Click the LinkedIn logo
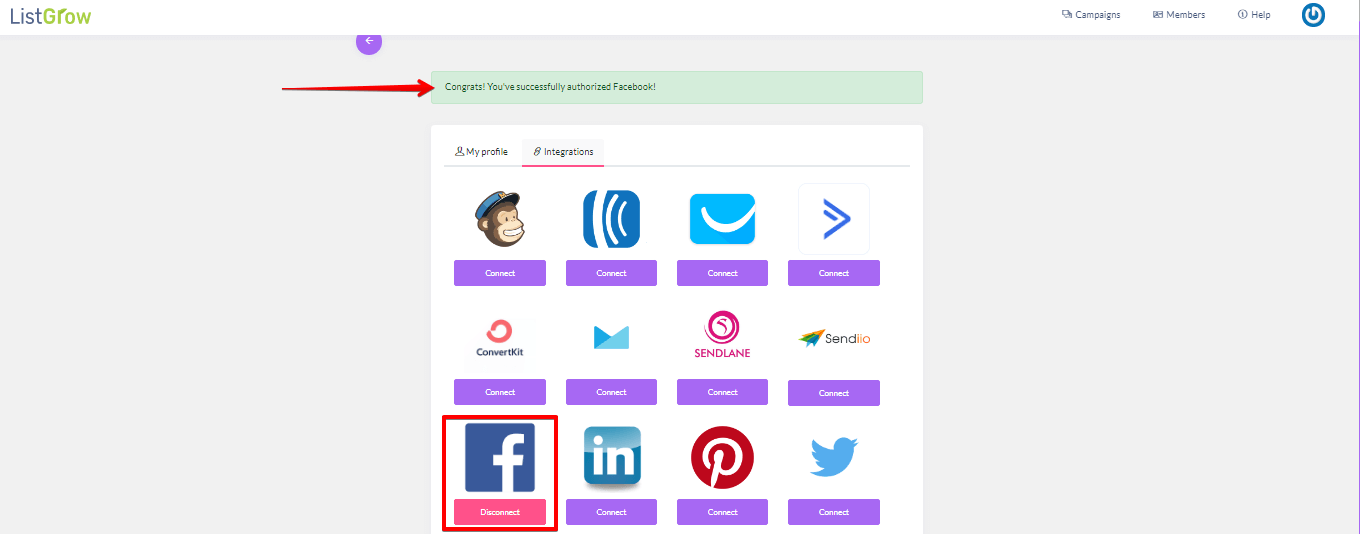Viewport: 1360px width, 535px height. click(612, 457)
